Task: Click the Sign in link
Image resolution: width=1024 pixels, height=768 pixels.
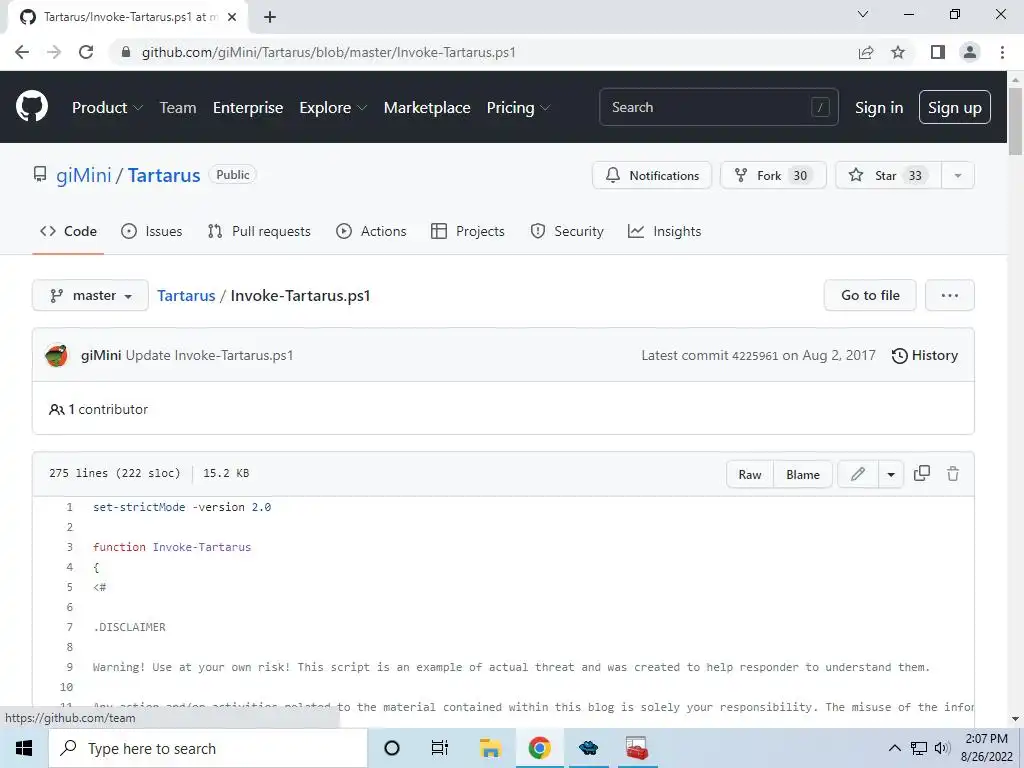Action: [879, 107]
